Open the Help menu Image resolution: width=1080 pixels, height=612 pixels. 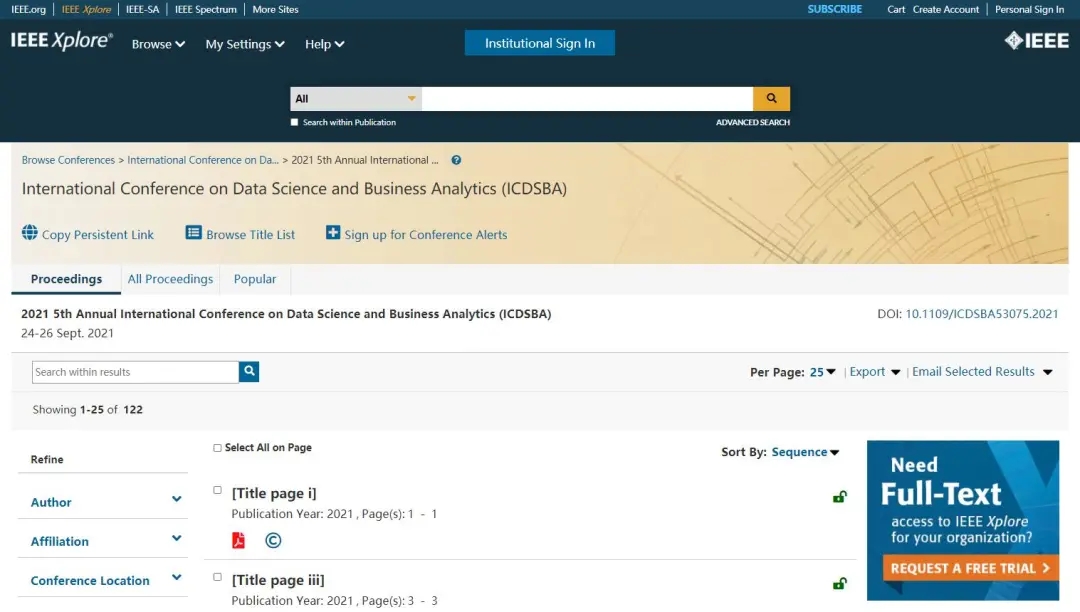pos(324,44)
